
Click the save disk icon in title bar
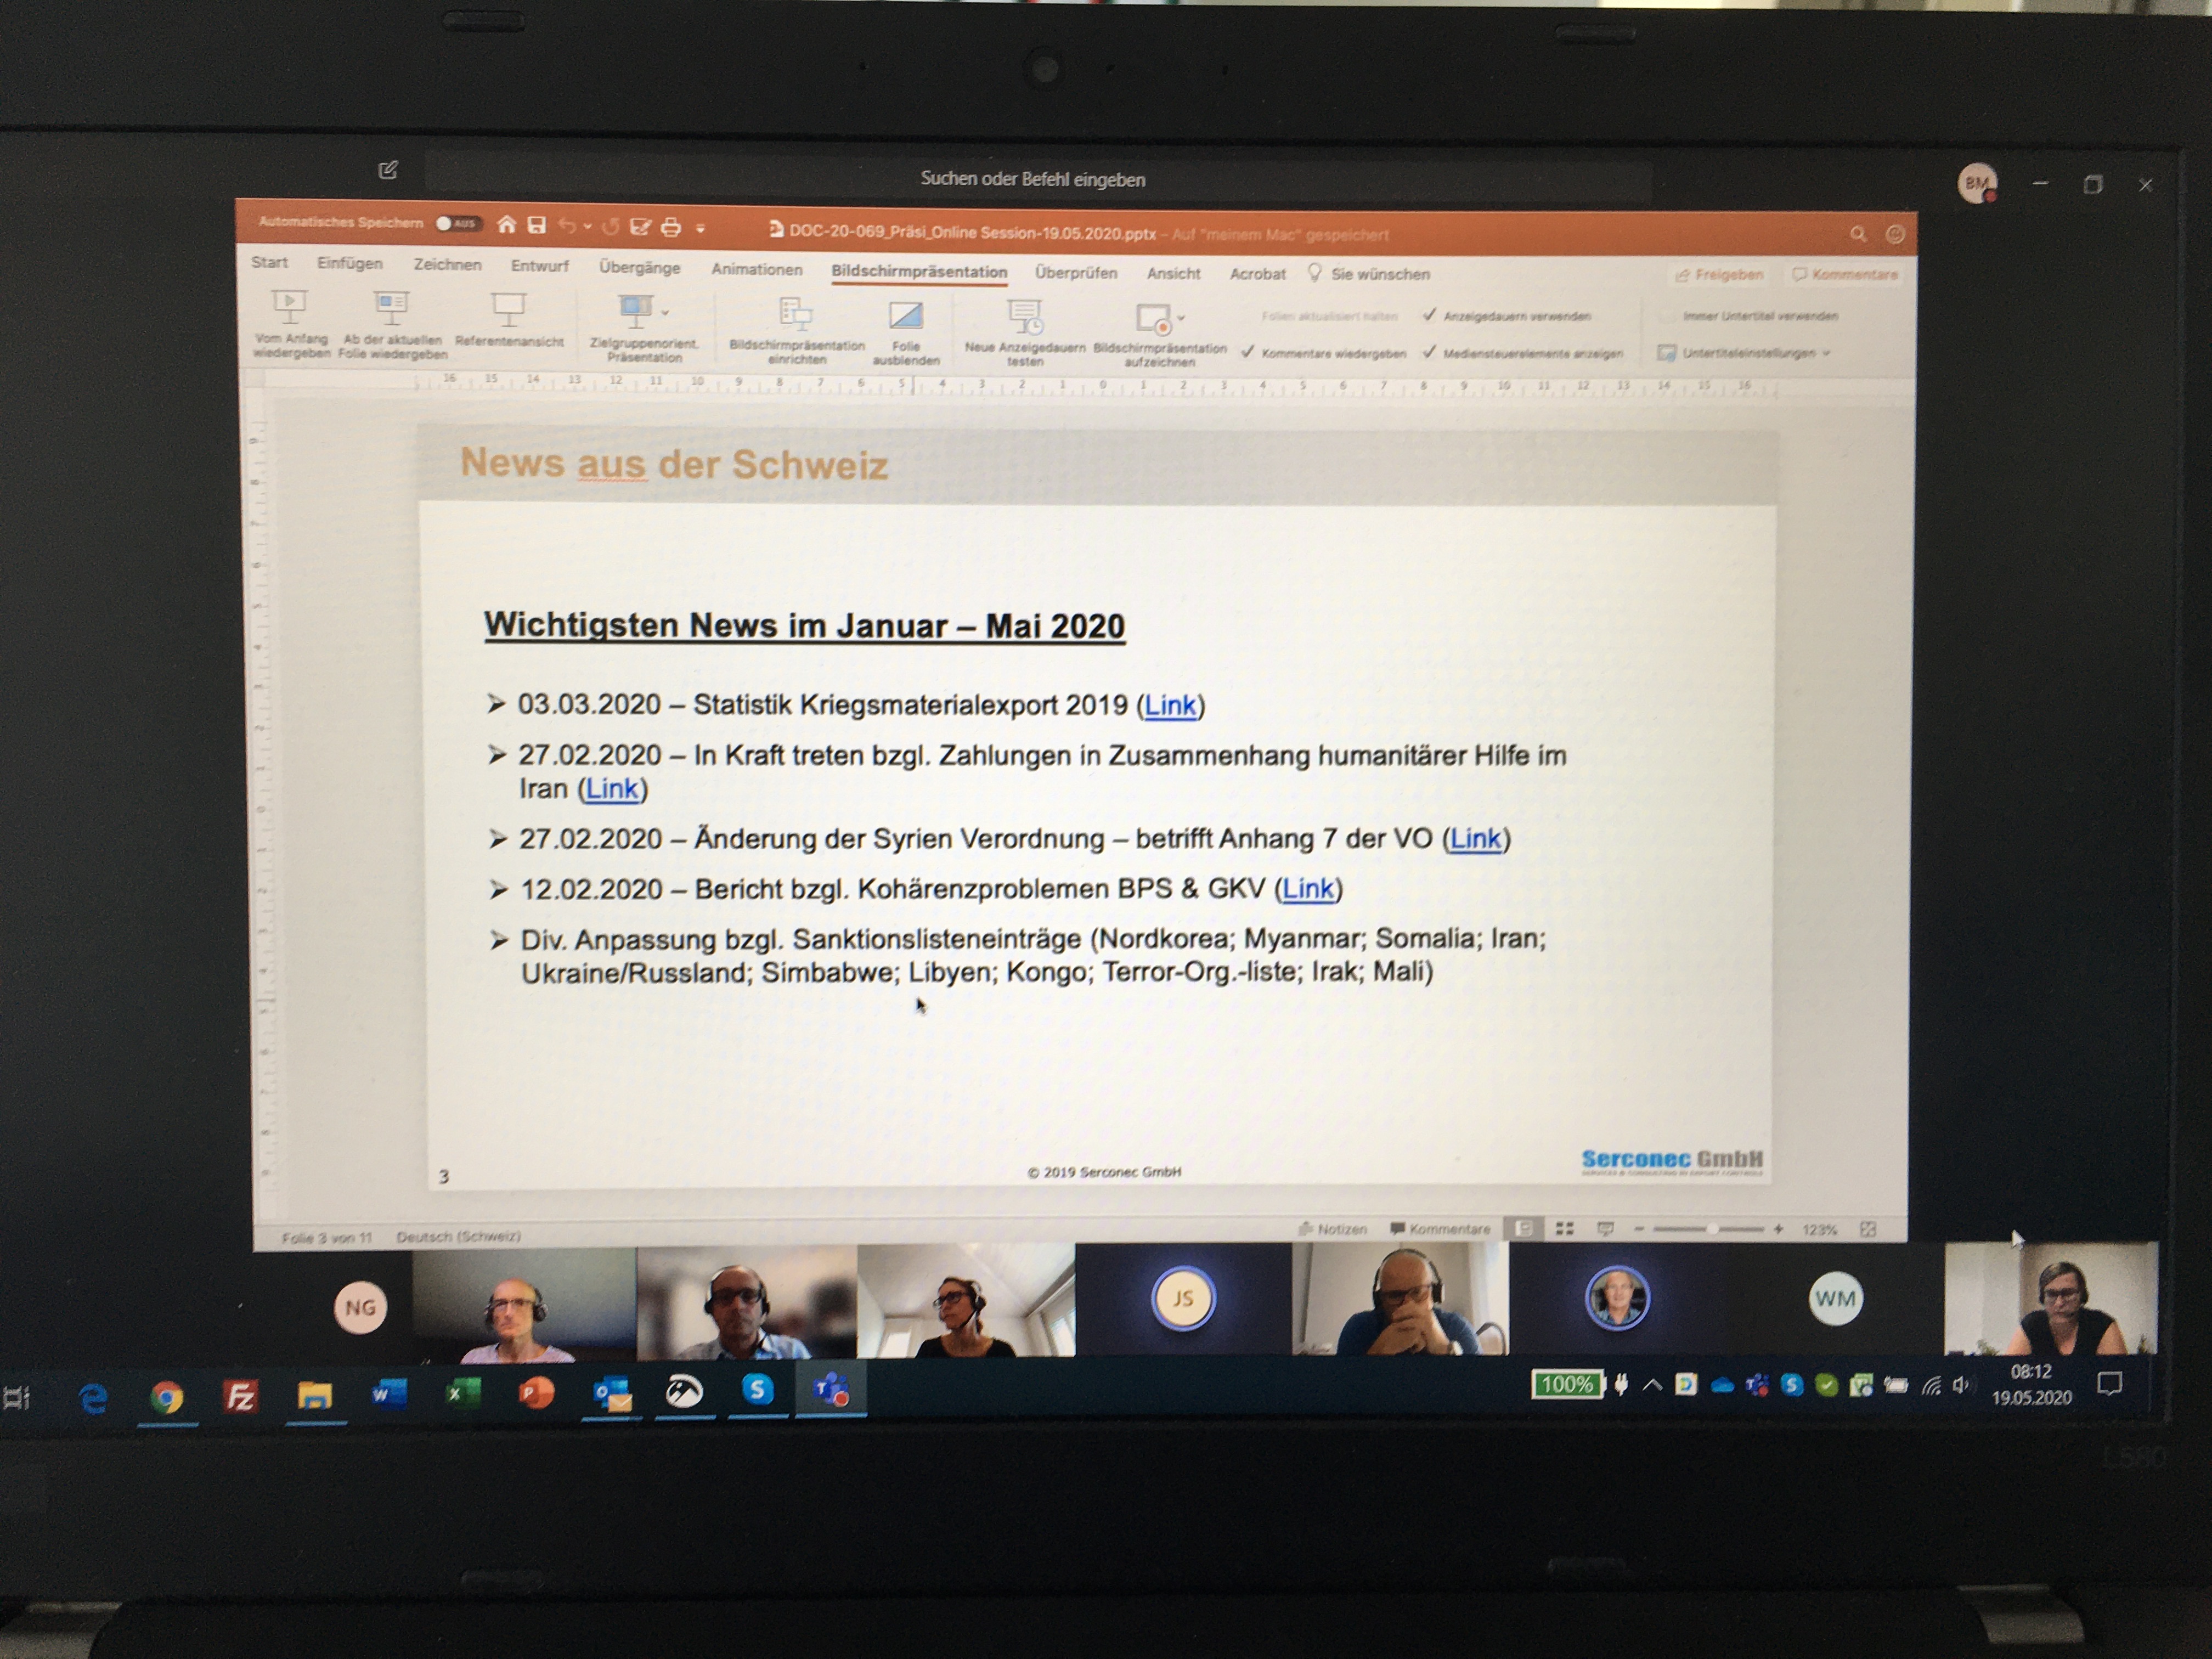pos(537,225)
